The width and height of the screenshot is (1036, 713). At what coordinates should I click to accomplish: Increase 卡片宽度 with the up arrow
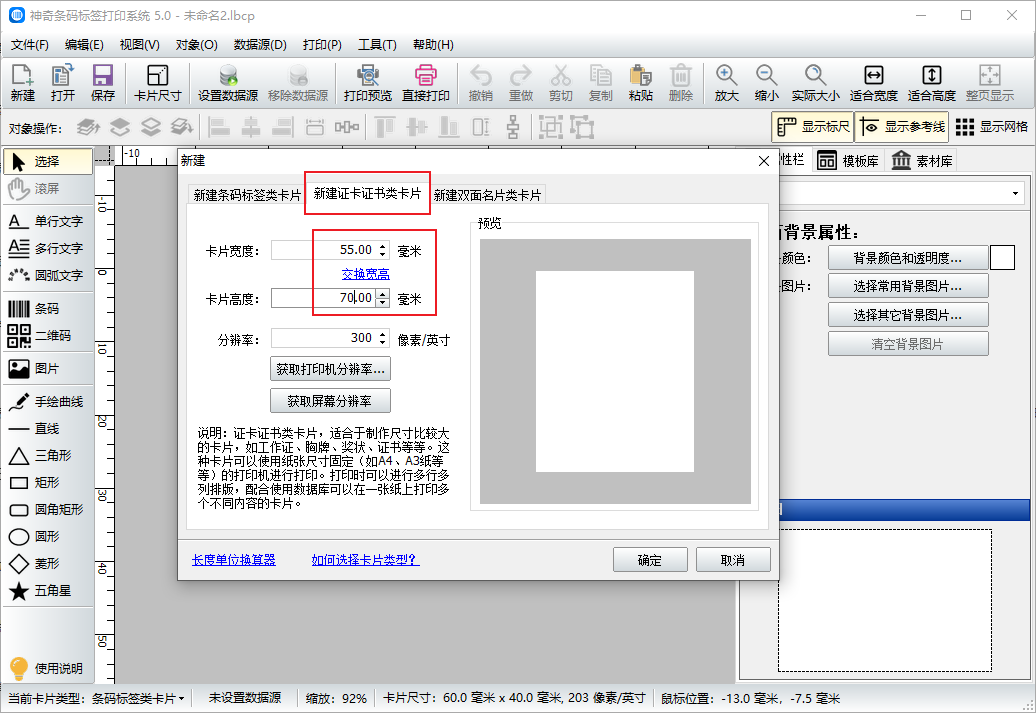tap(382, 245)
